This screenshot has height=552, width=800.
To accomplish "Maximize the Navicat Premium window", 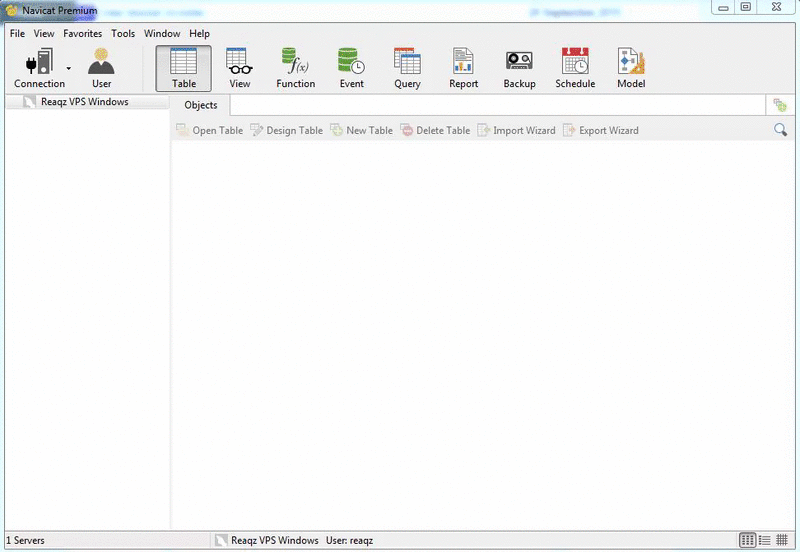I will pos(745,7).
